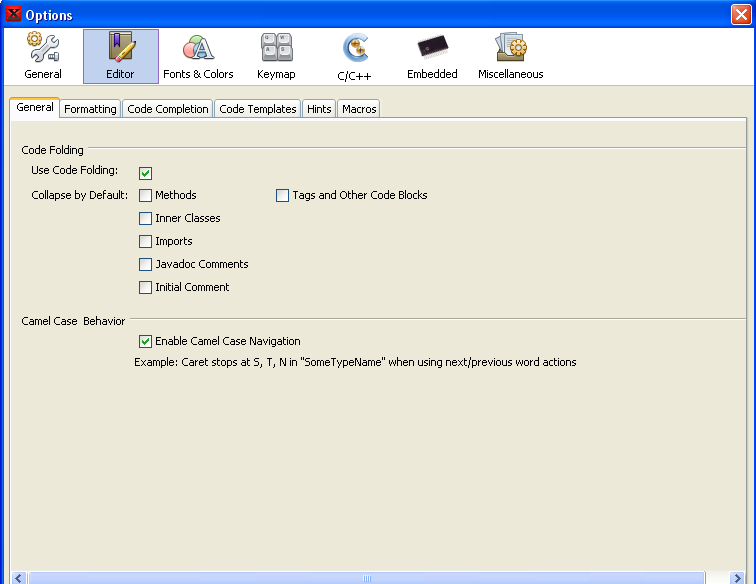Viewport: 756px width, 584px height.
Task: Toggle Tags and Other Code Blocks
Action: pos(283,196)
